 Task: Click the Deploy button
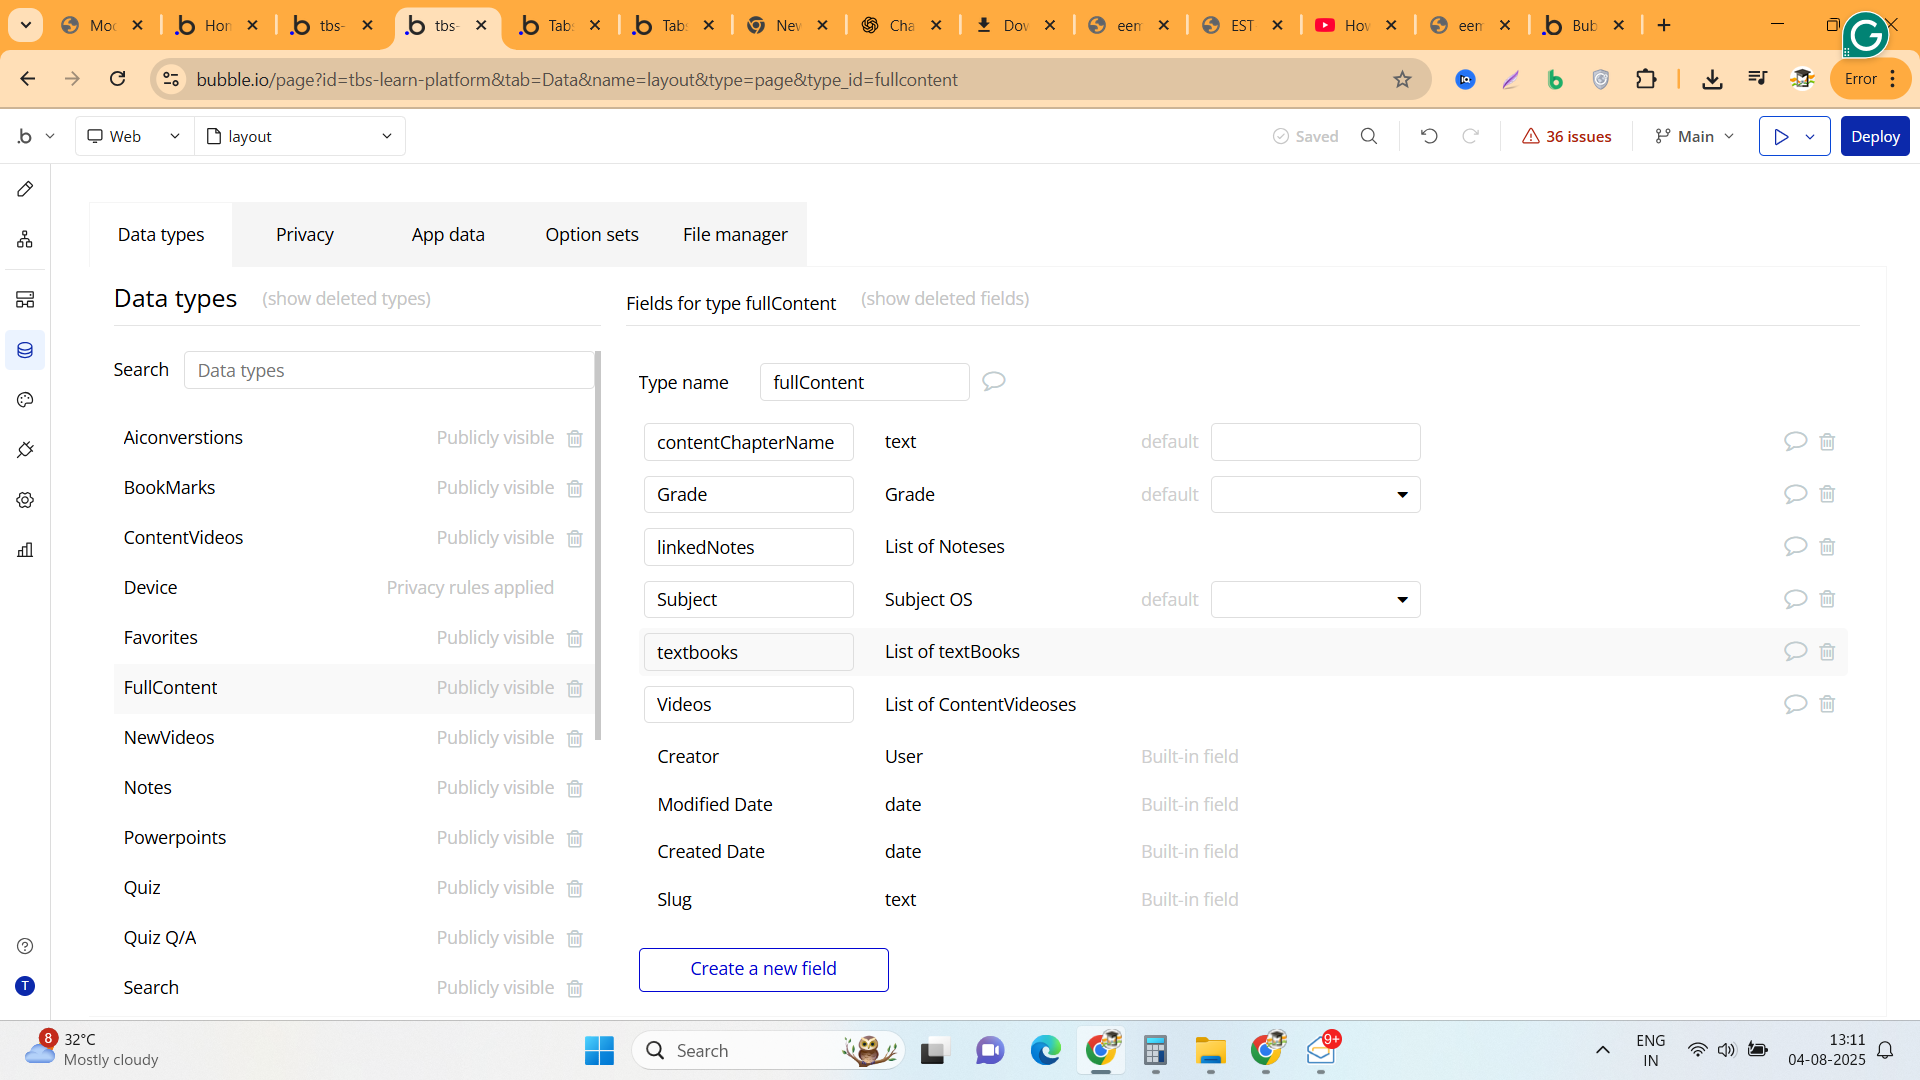pyautogui.click(x=1874, y=136)
